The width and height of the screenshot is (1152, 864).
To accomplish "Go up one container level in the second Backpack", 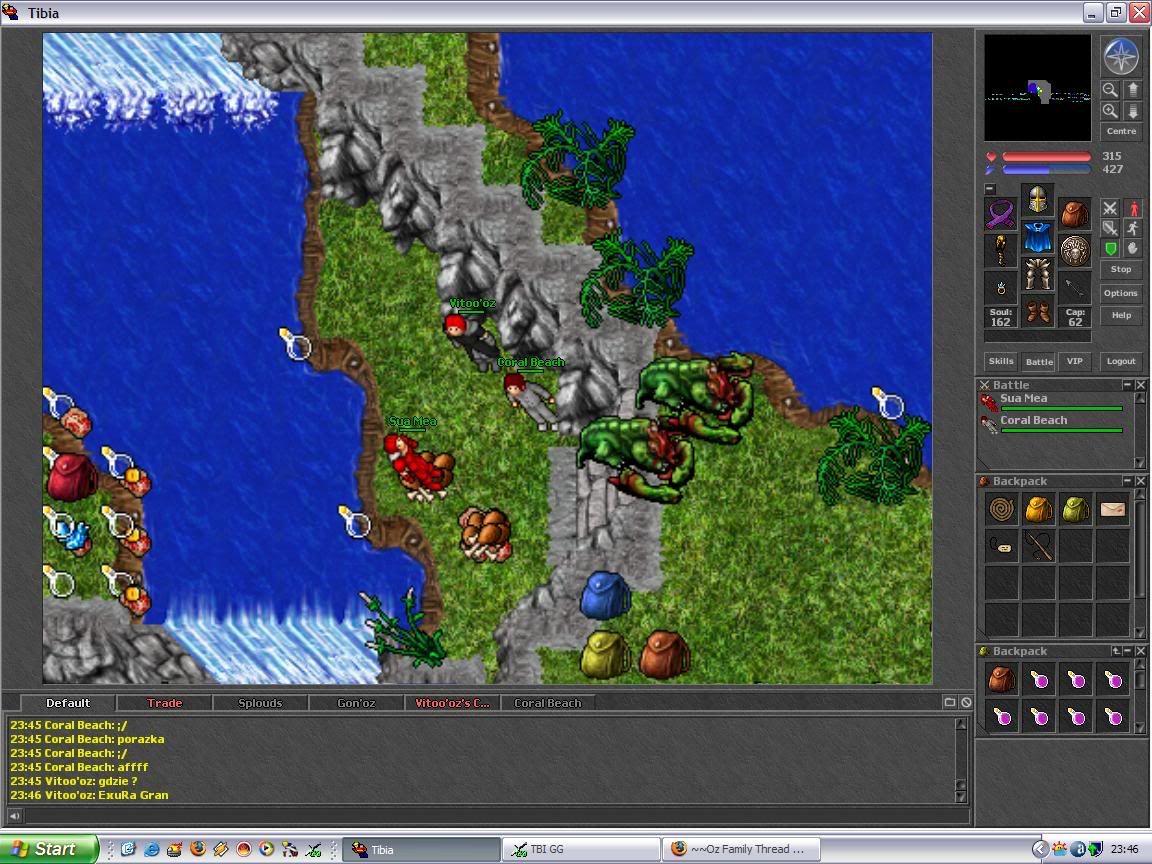I will [1115, 651].
